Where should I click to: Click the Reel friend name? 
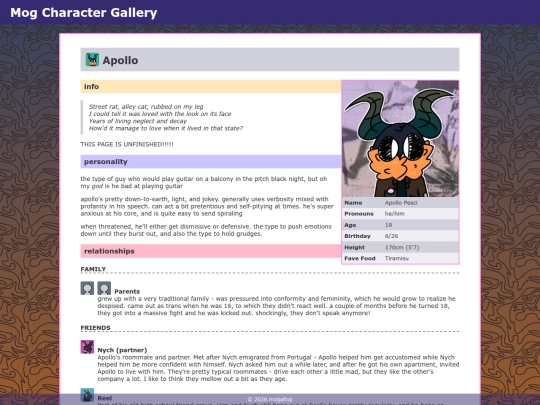pyautogui.click(x=105, y=398)
